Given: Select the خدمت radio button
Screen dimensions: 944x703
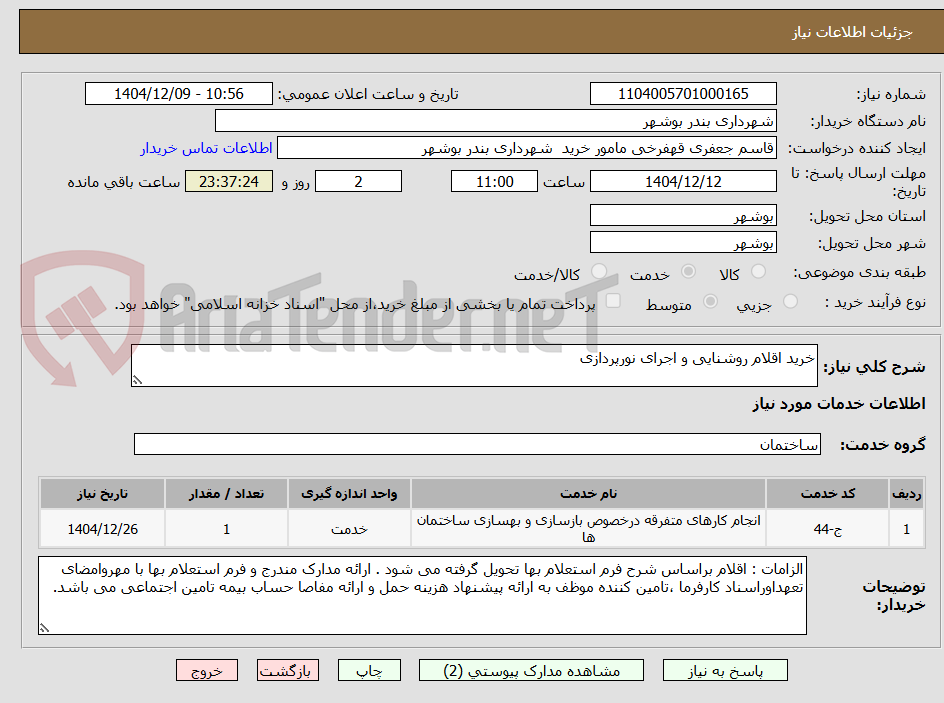Looking at the screenshot, I should tap(688, 271).
